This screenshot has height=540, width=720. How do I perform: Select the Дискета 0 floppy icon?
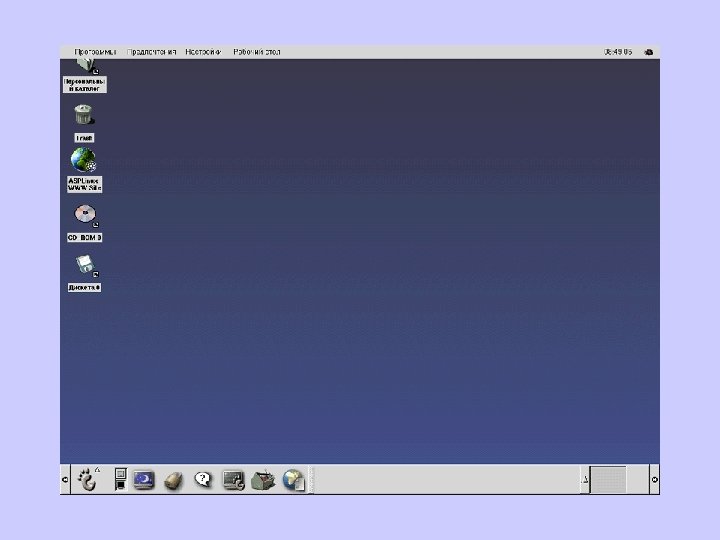[84, 273]
